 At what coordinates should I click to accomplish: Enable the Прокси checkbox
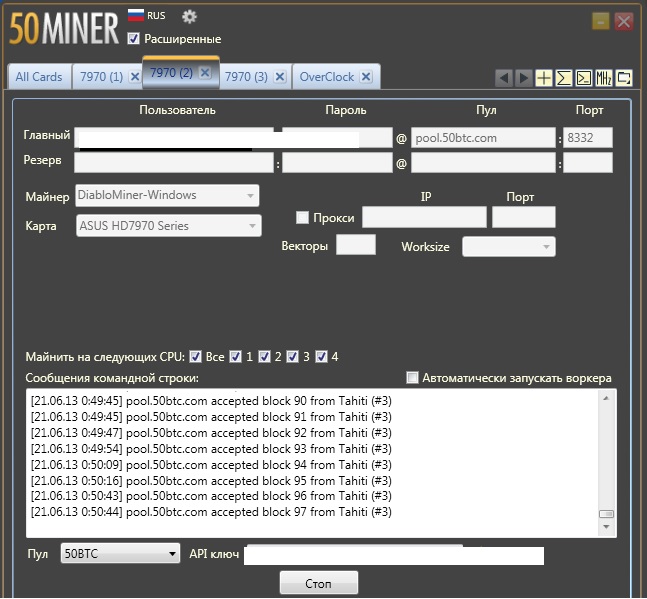tap(303, 217)
